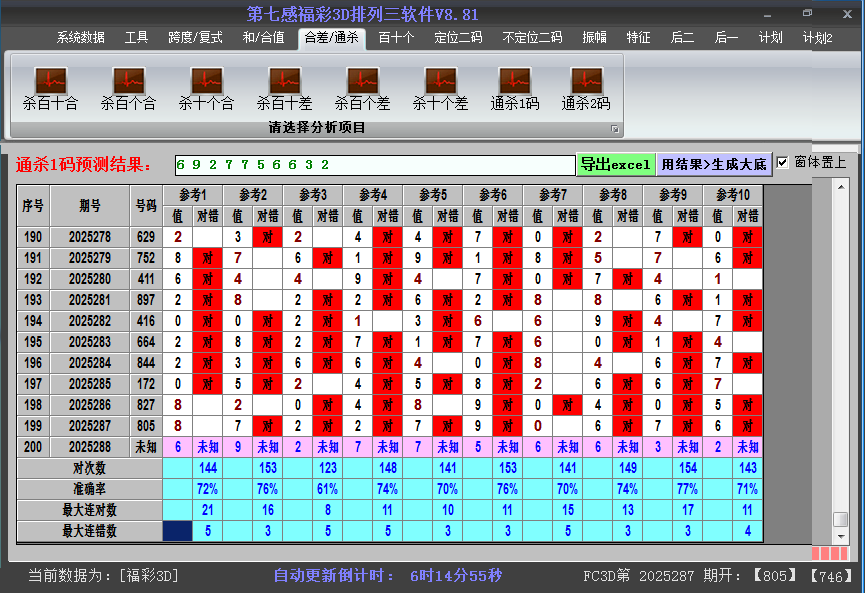Expand the 请选择分析项目 panel launcher
865x593 pixels.
tap(615, 129)
